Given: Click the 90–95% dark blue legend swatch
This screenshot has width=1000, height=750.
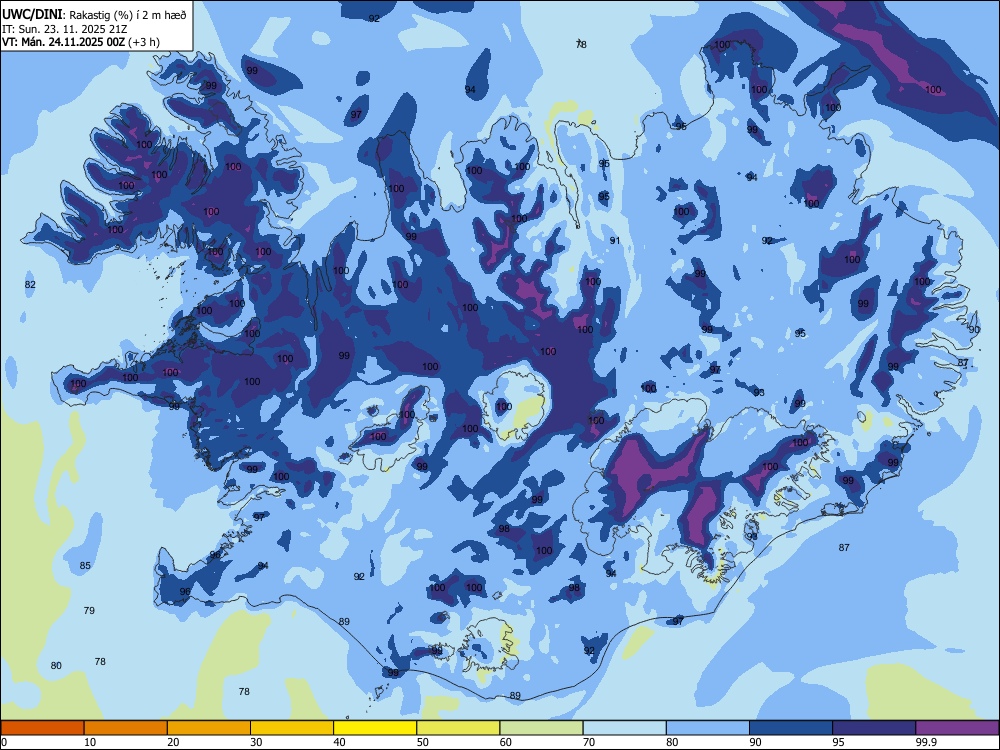Looking at the screenshot, I should click(791, 728).
